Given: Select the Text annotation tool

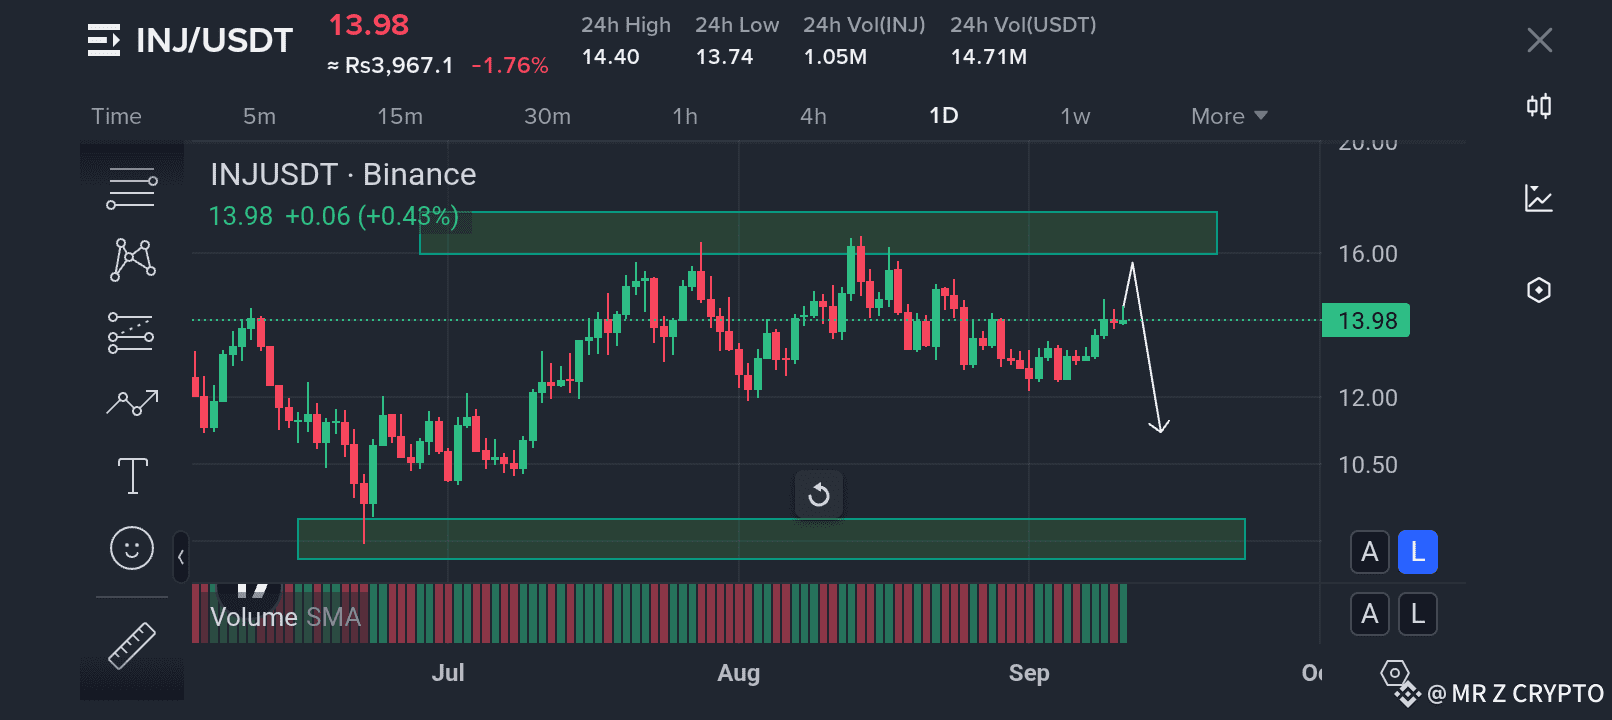Looking at the screenshot, I should pyautogui.click(x=132, y=476).
